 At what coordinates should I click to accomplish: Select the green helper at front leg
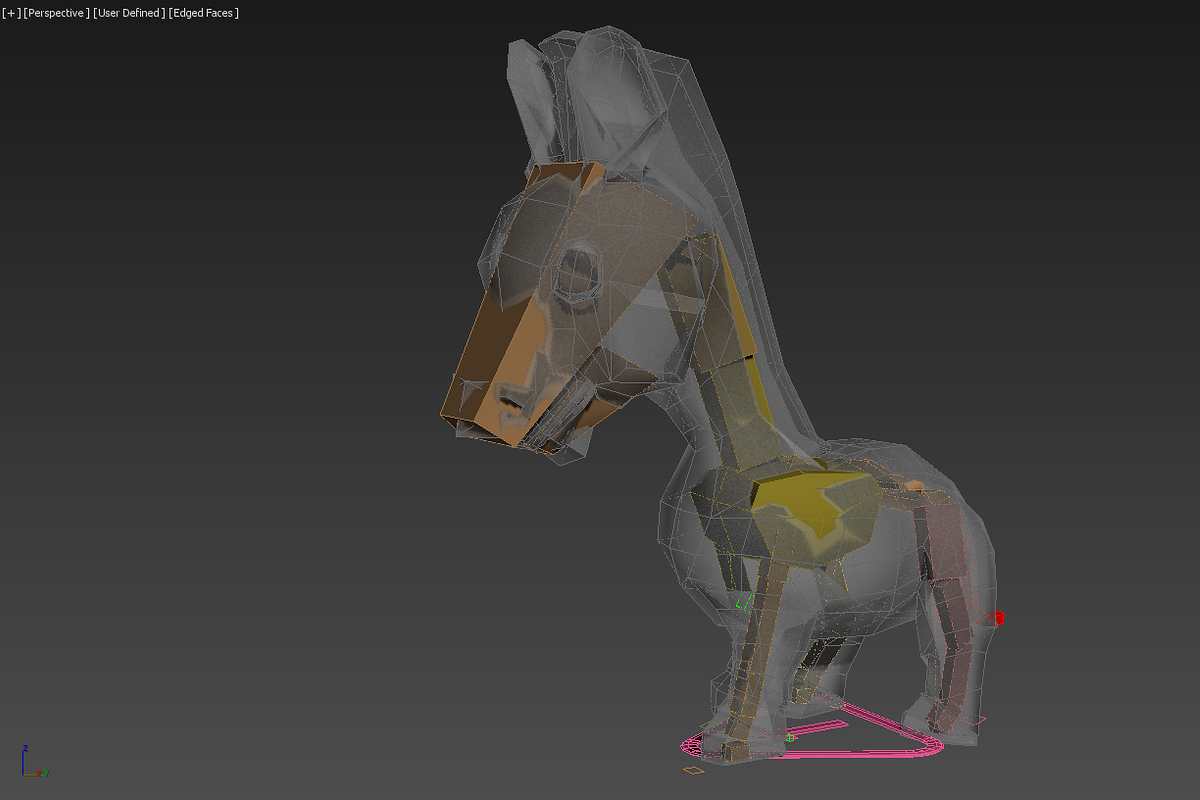pyautogui.click(x=743, y=603)
